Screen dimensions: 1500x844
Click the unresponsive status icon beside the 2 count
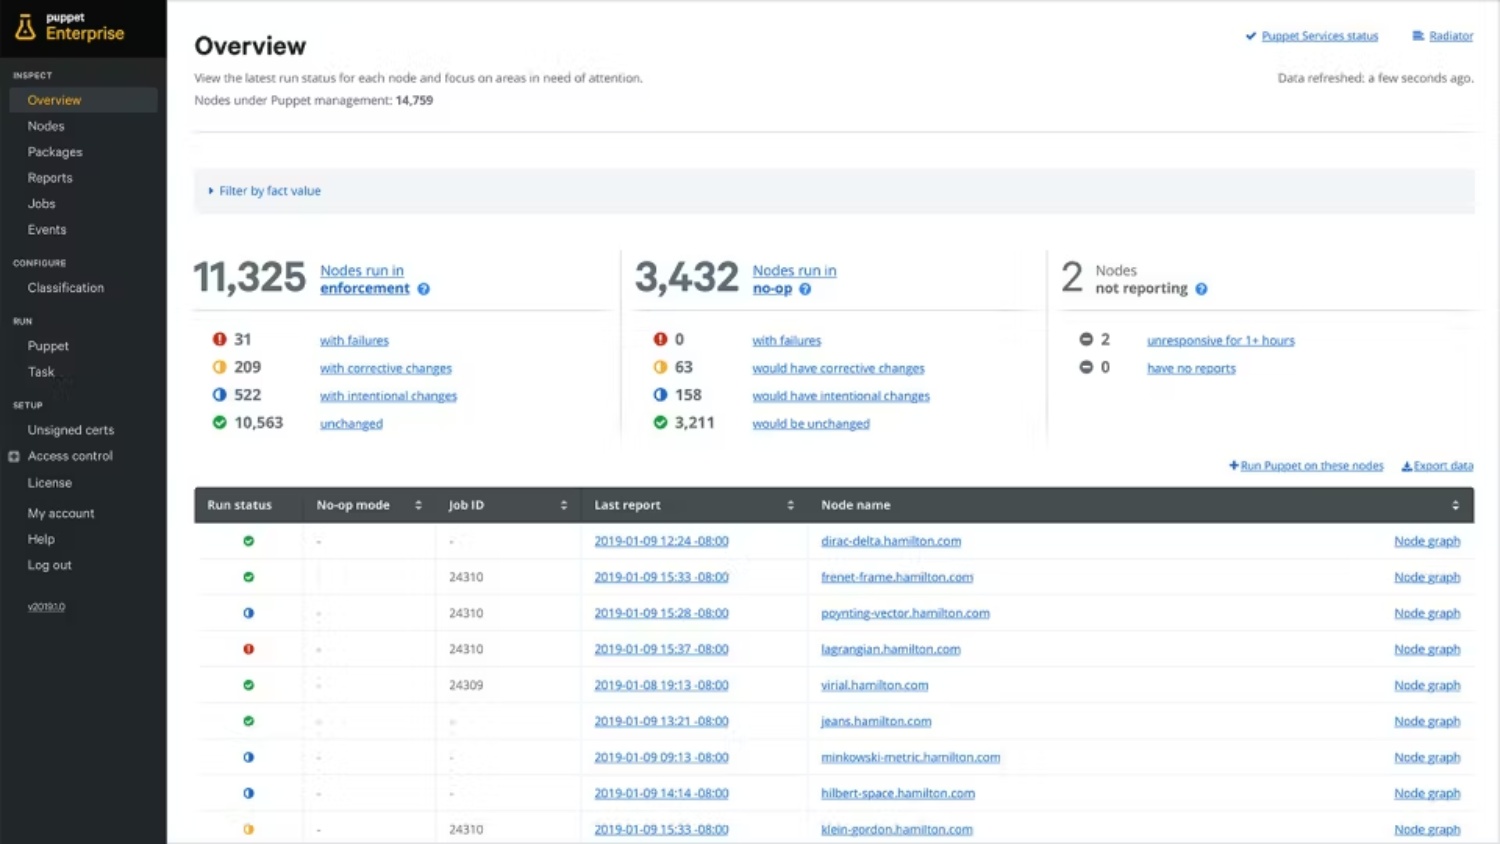tap(1086, 339)
